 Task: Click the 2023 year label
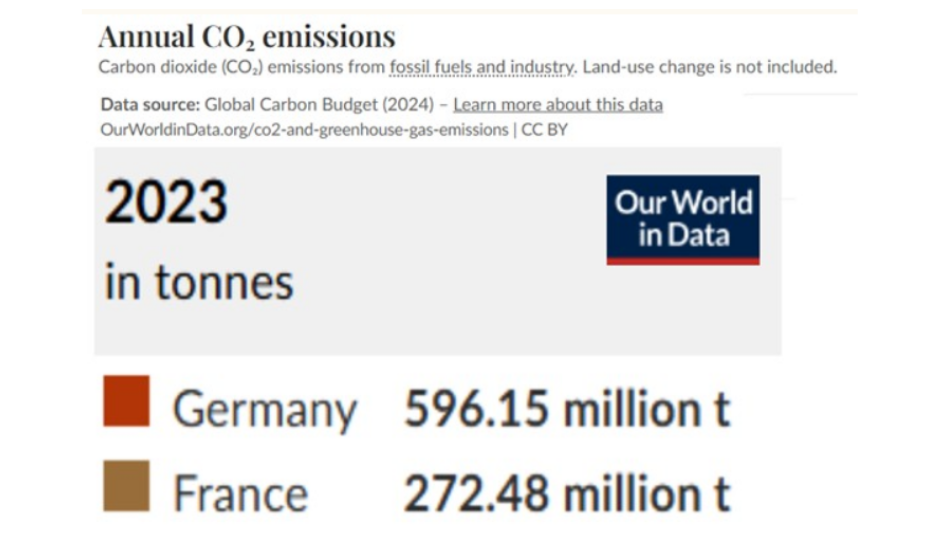pyautogui.click(x=166, y=203)
